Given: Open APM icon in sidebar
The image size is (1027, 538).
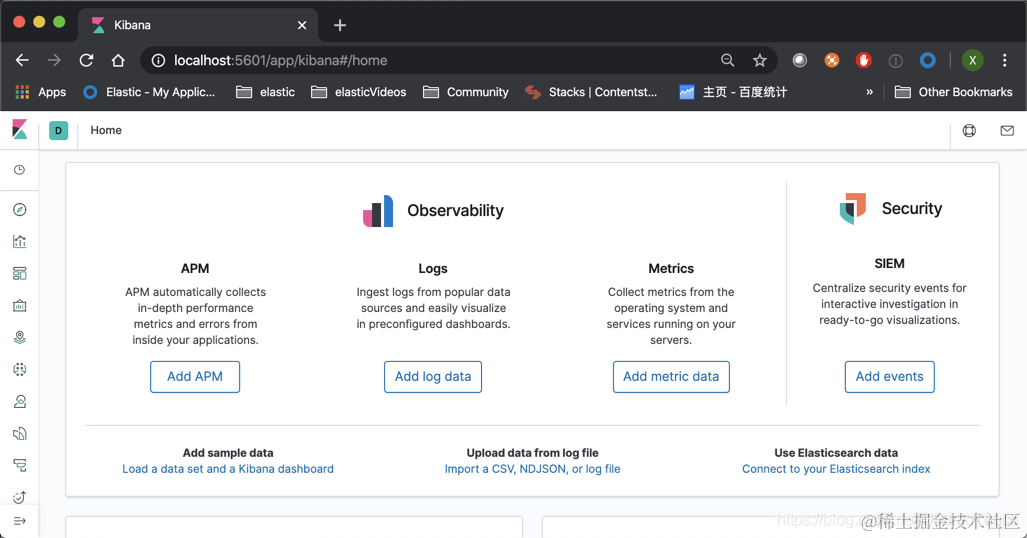Looking at the screenshot, I should [x=20, y=466].
